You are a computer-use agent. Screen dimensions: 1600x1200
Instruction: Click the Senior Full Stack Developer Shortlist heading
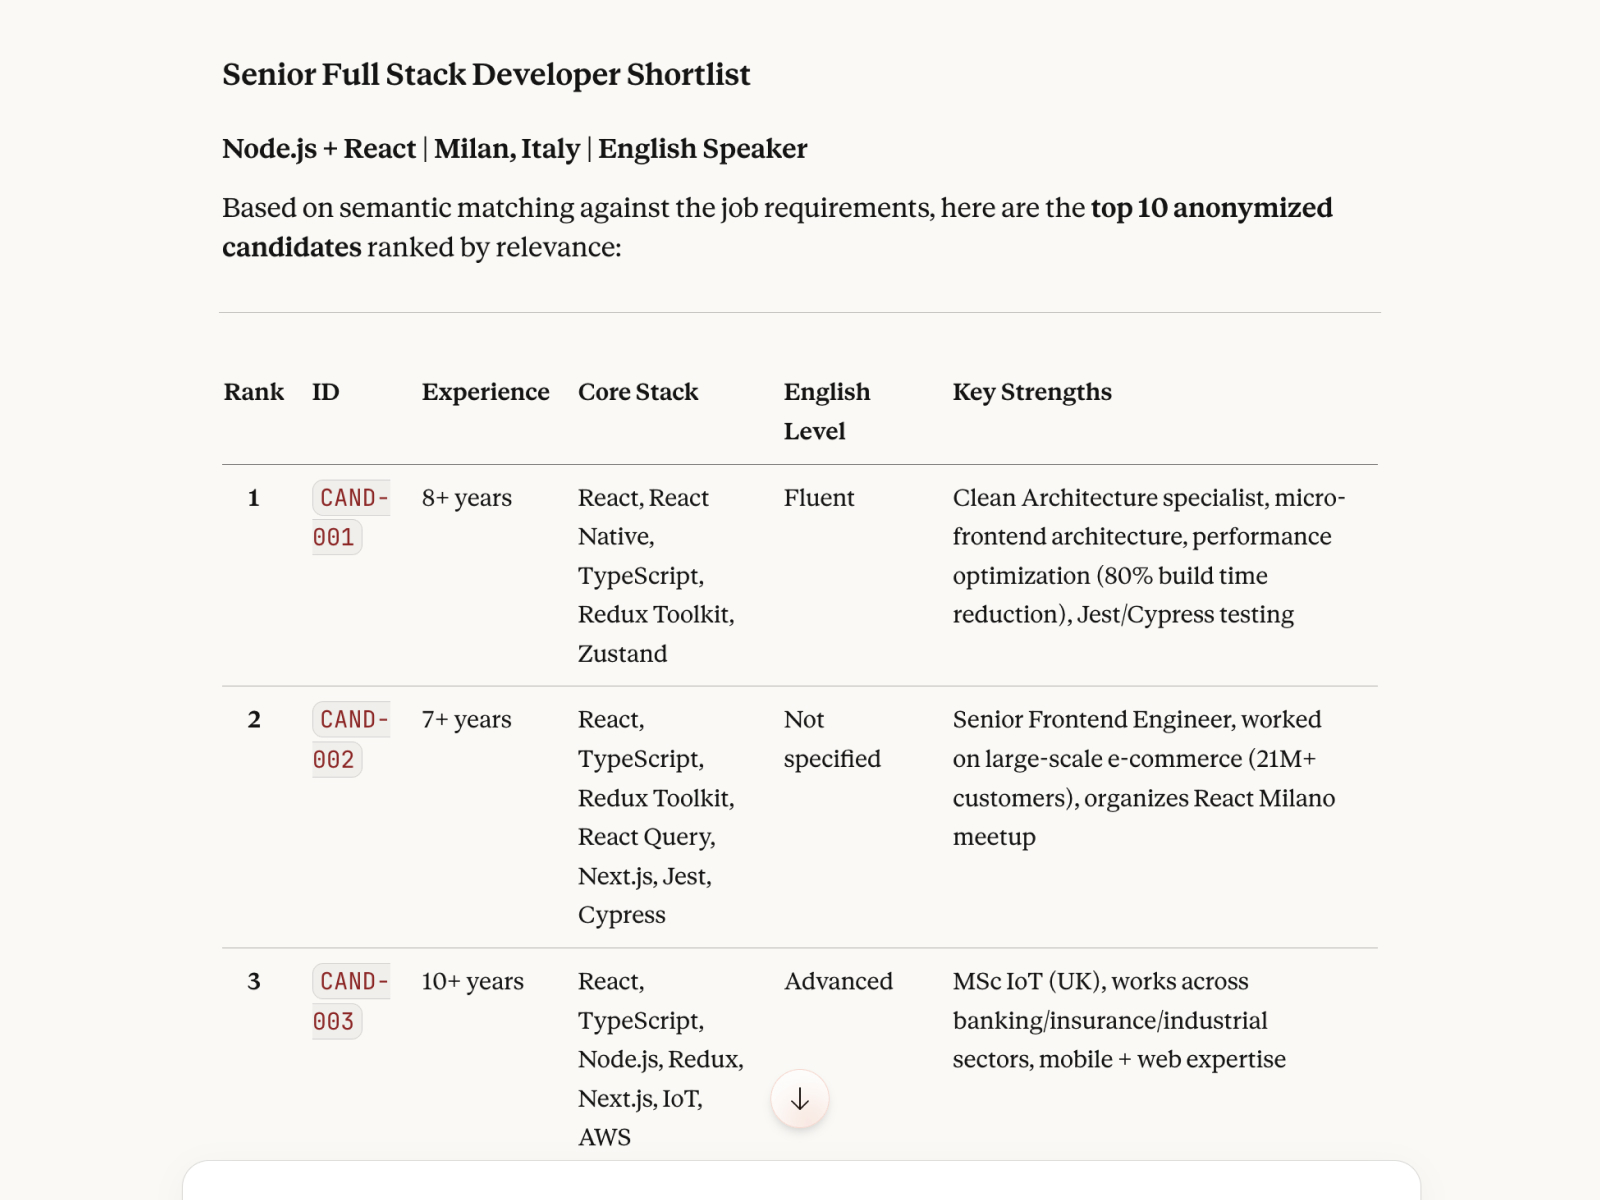pyautogui.click(x=486, y=75)
